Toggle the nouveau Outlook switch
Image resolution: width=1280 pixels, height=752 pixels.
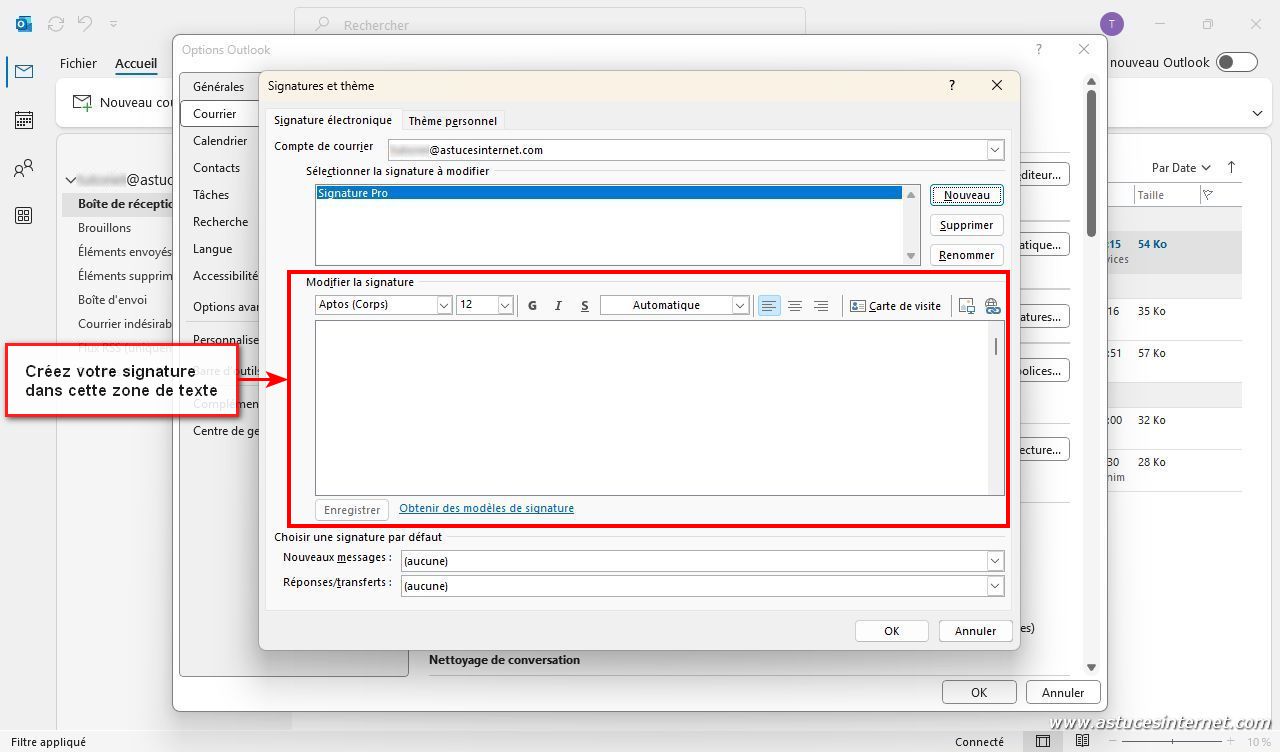(1237, 62)
